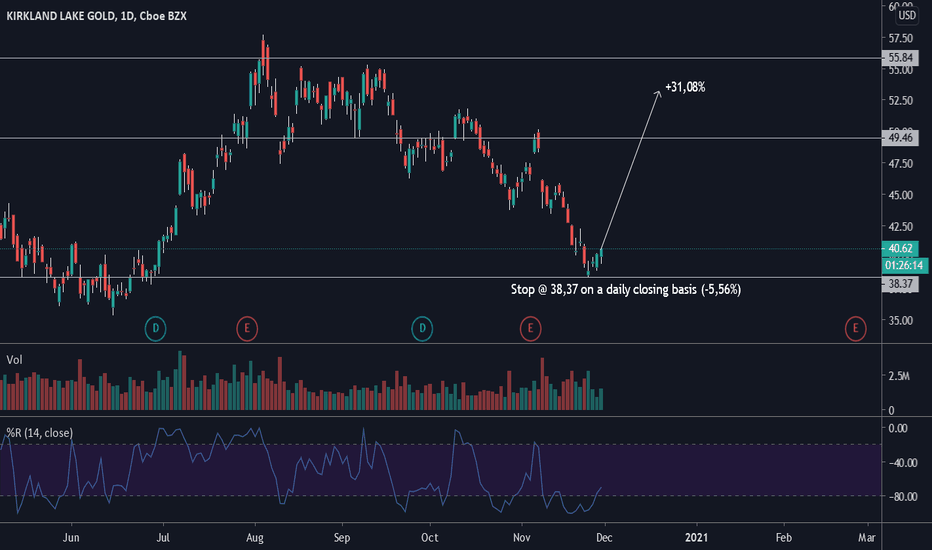Click the 35.00 price axis label
The width and height of the screenshot is (932, 550).
(900, 320)
